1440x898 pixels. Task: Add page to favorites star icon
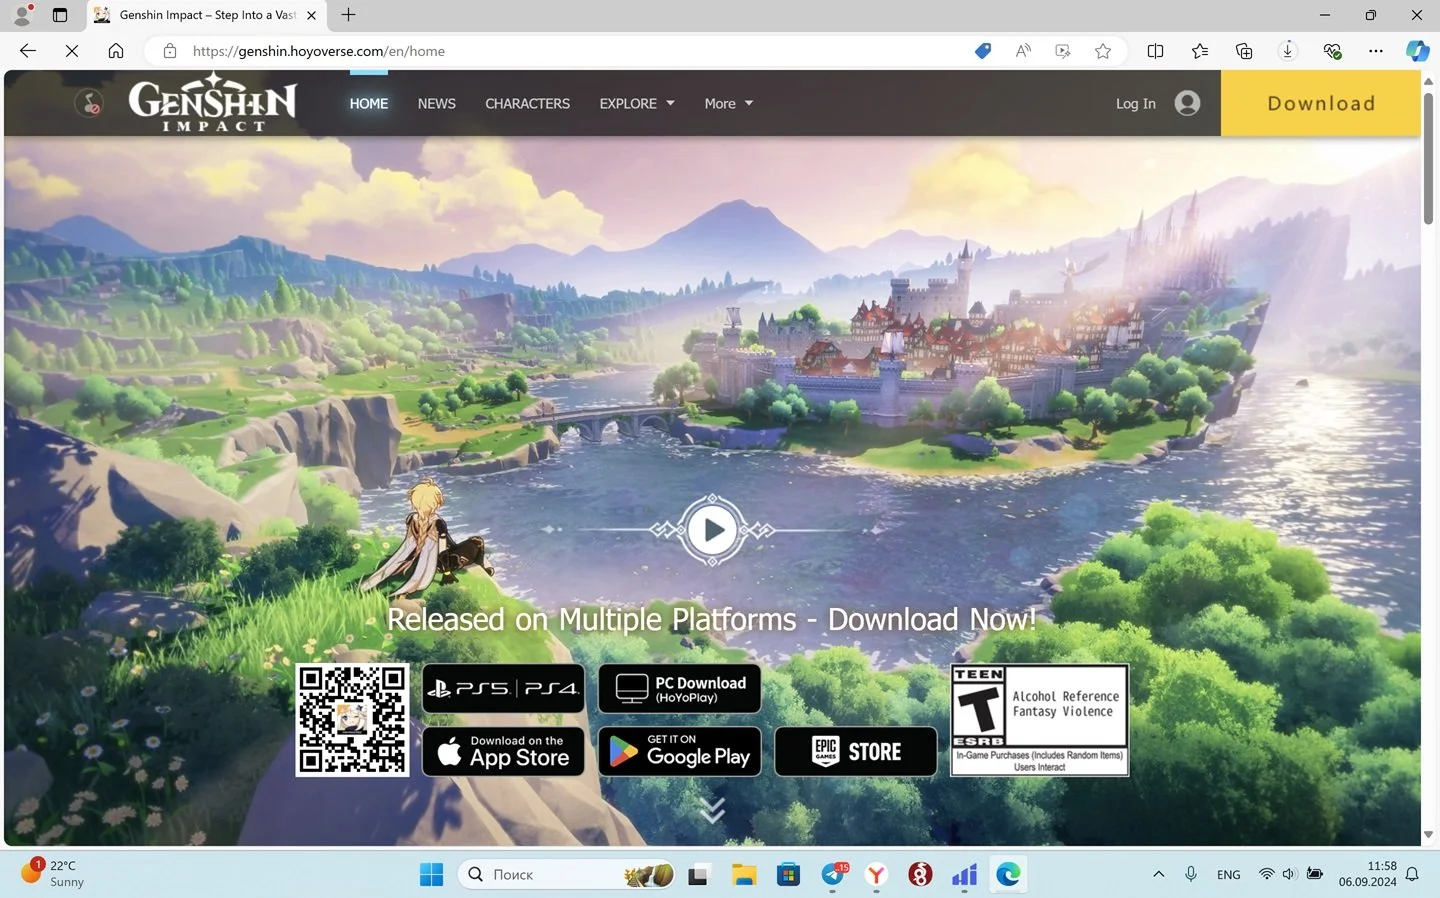[1103, 51]
